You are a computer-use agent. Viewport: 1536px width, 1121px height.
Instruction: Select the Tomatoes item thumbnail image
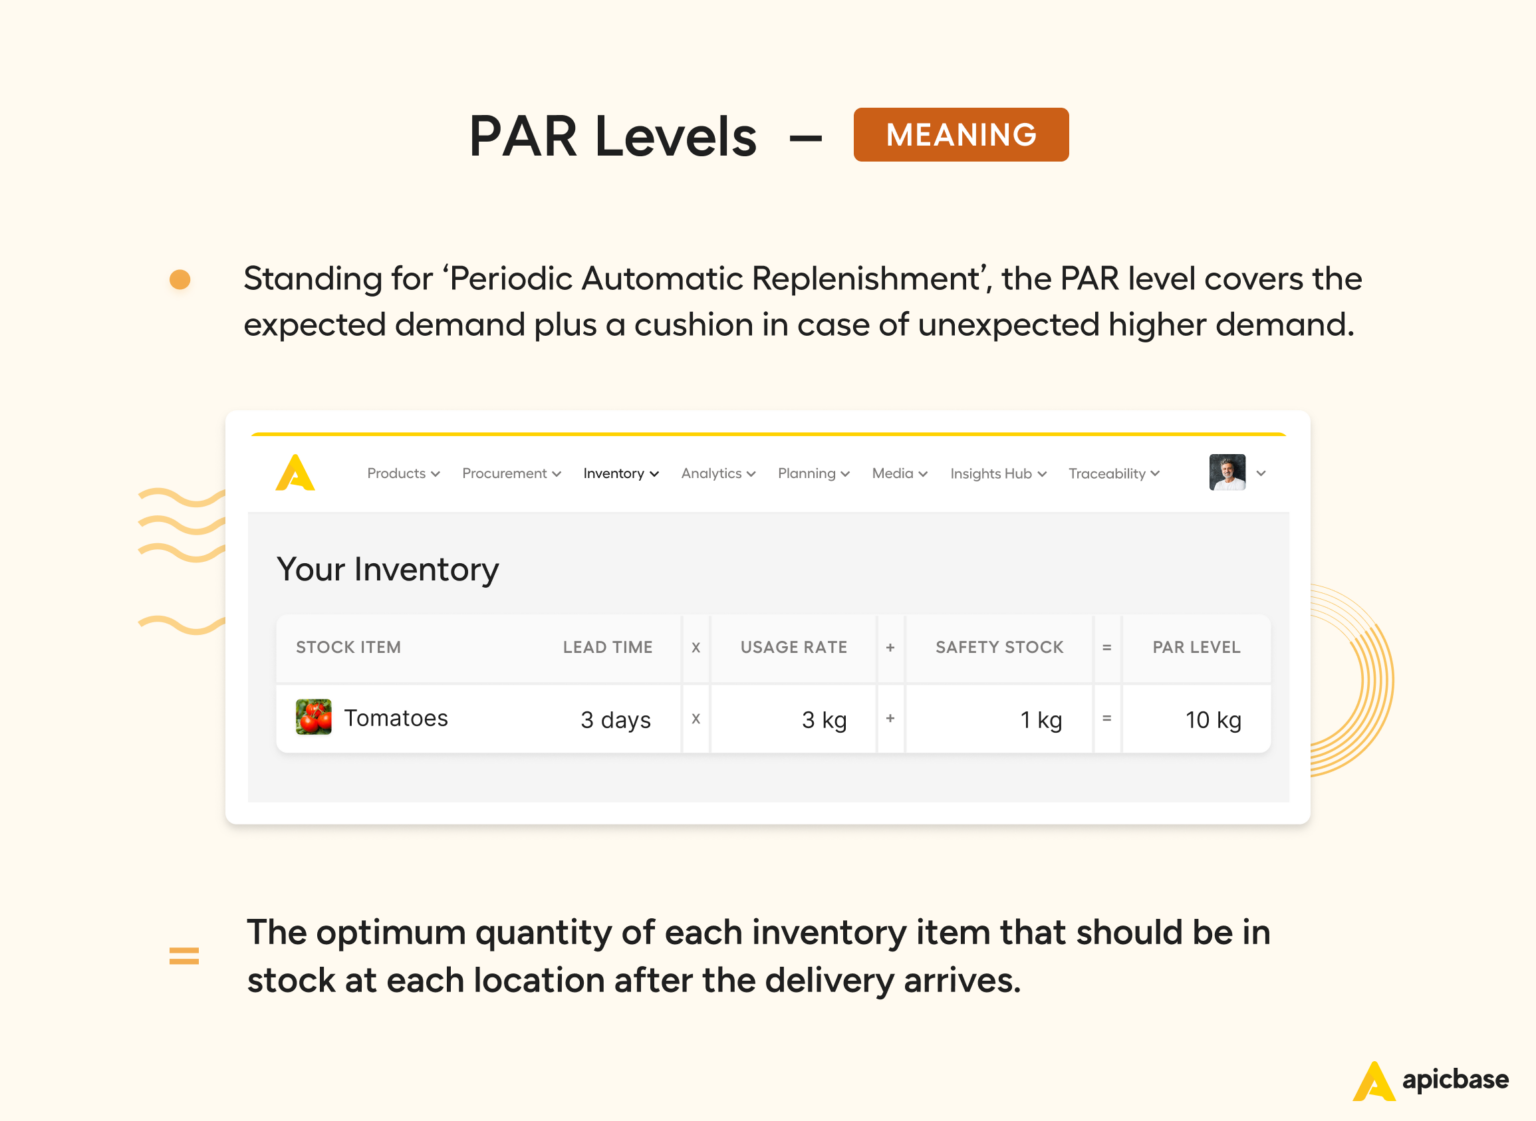tap(313, 717)
